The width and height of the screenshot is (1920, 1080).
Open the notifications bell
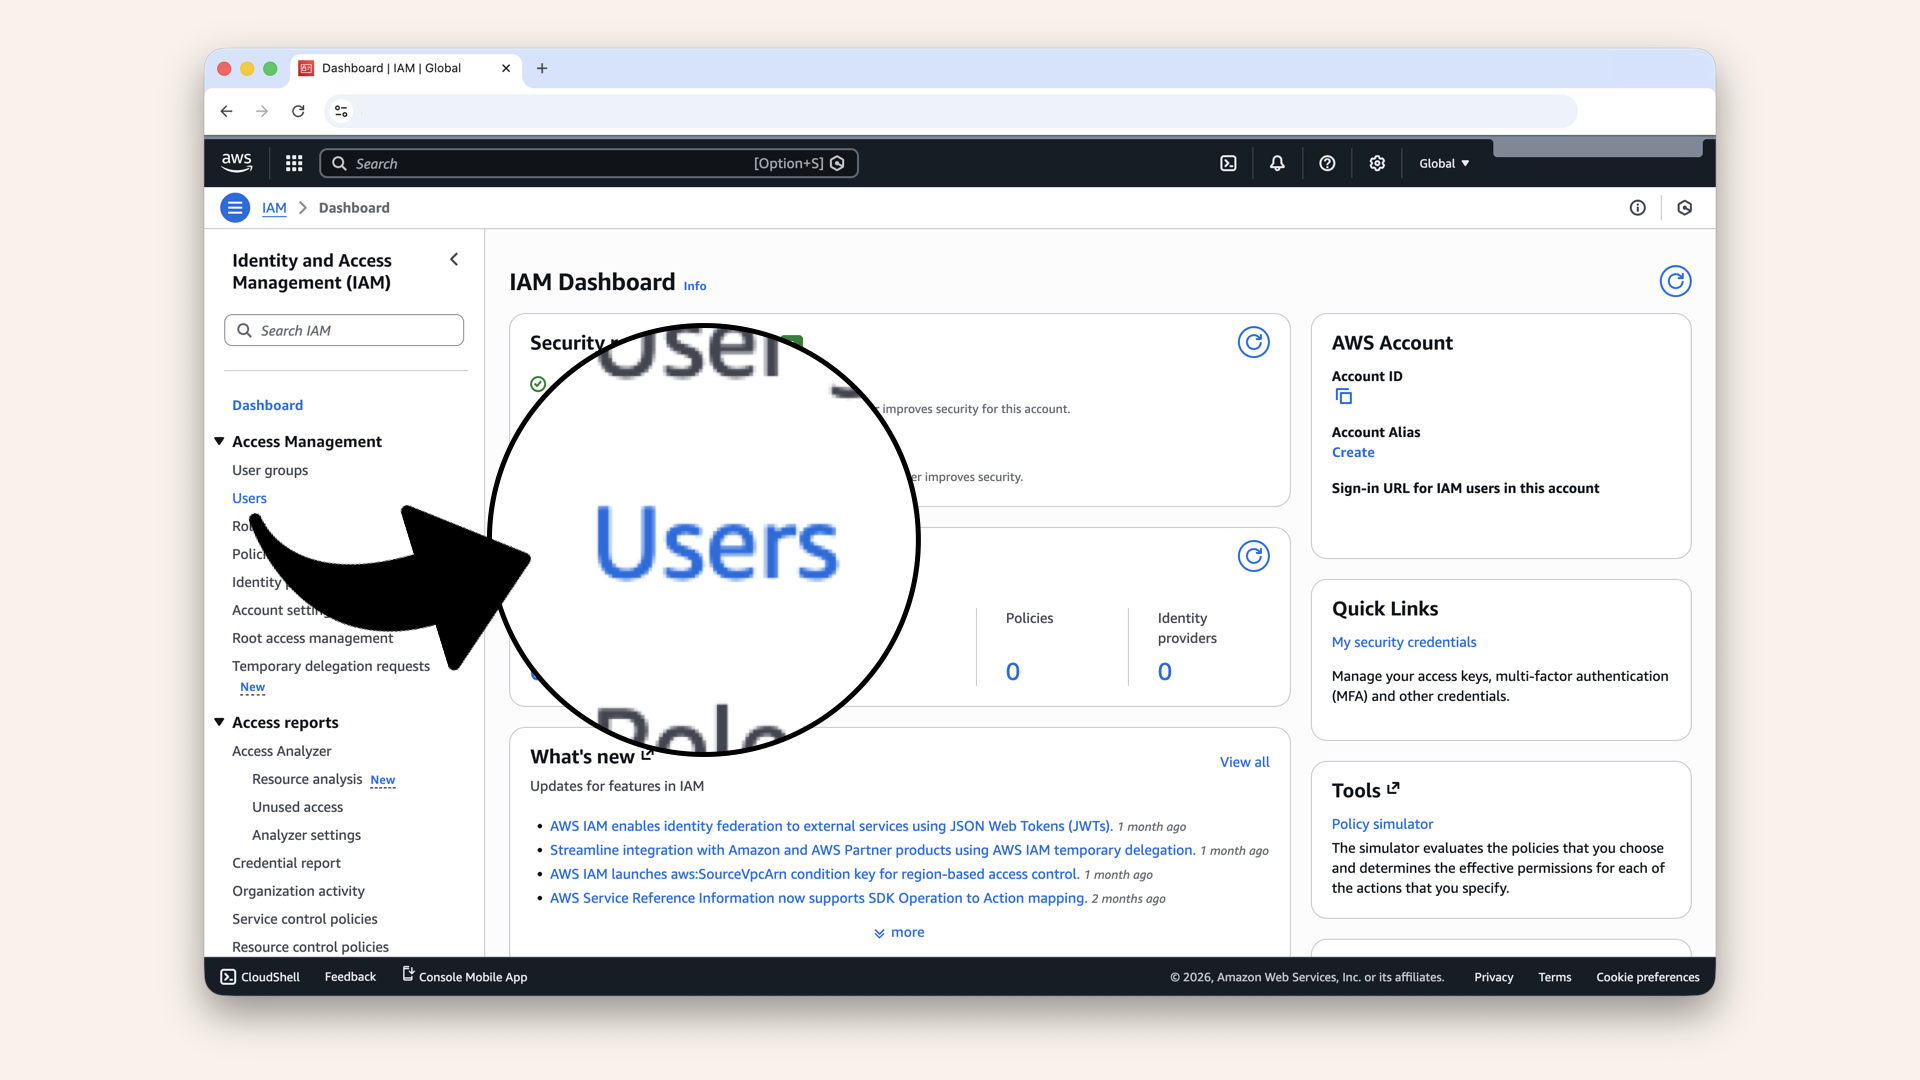1277,163
